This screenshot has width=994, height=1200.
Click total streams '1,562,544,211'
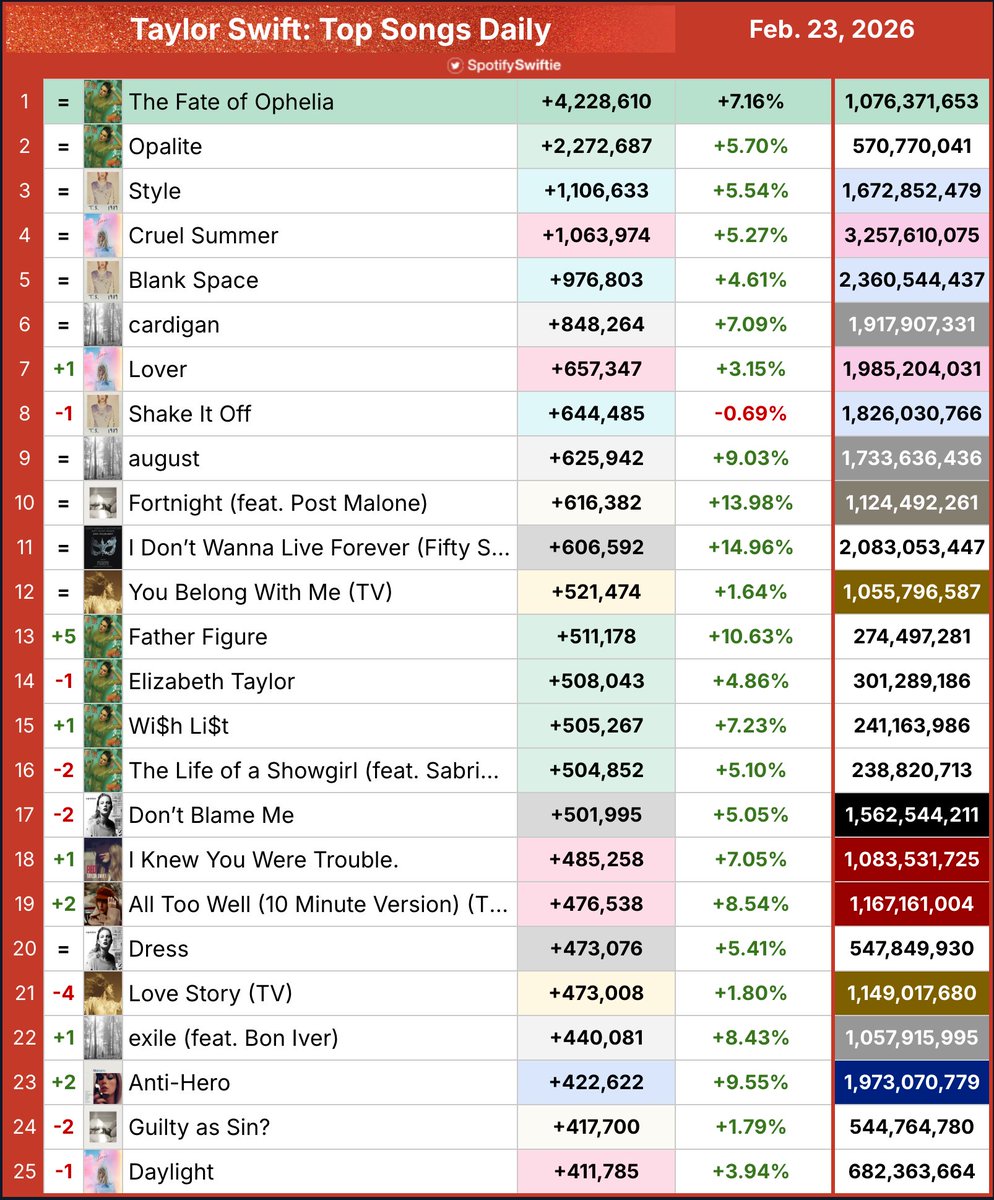[x=912, y=815]
